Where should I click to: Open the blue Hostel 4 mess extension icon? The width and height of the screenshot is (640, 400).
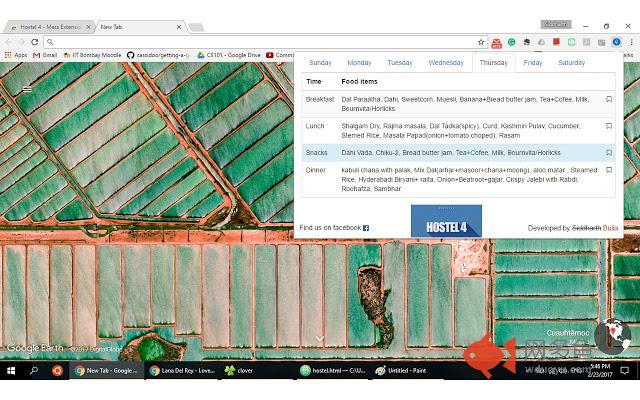(616, 42)
